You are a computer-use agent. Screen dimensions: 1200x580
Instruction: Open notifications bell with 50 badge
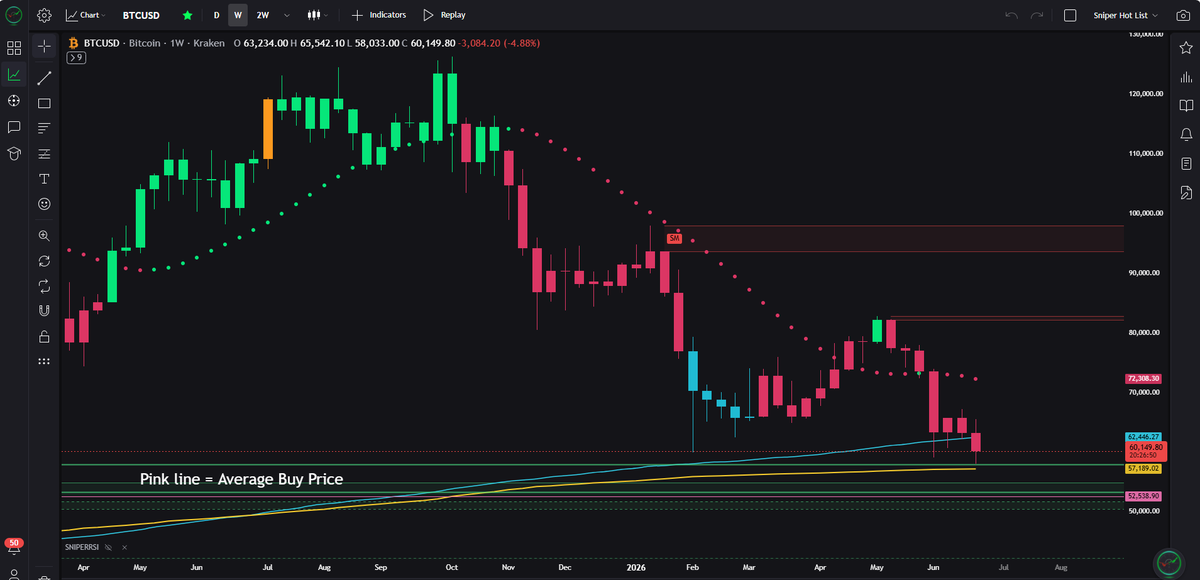pos(14,546)
